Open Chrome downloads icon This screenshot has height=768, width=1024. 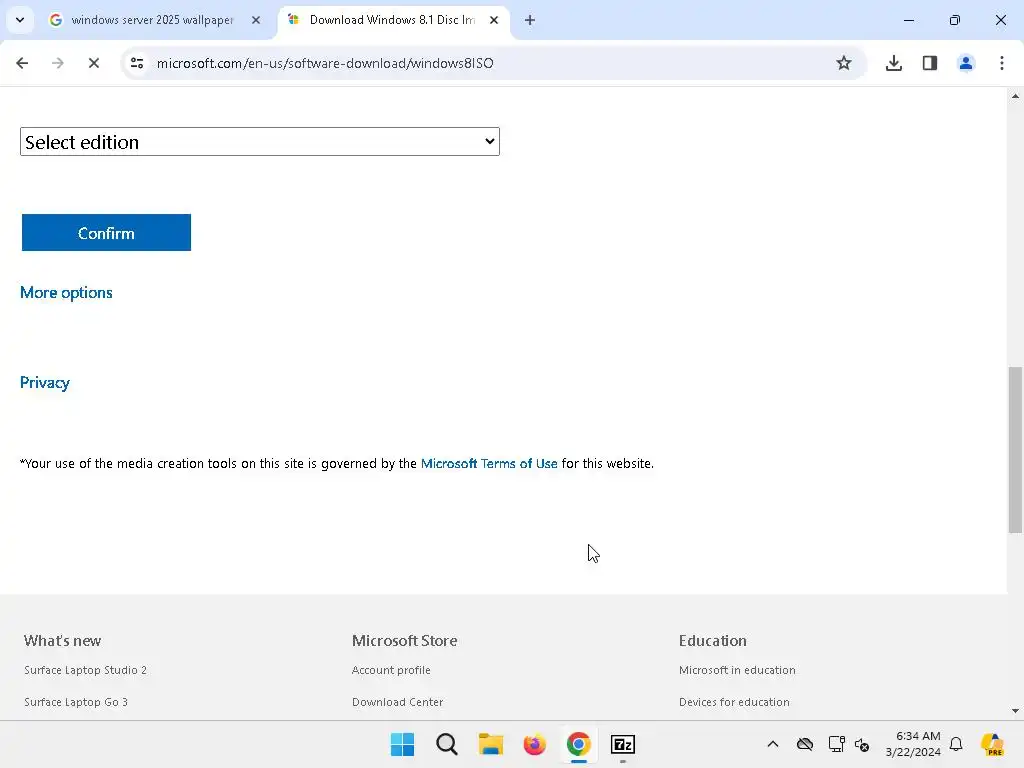coord(893,63)
